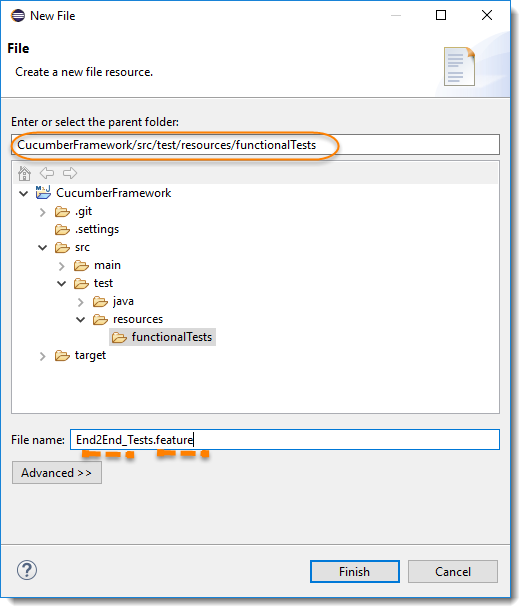Click the Eclipse logo in title bar
Screen dimensions: 526x613
[x=18, y=16]
